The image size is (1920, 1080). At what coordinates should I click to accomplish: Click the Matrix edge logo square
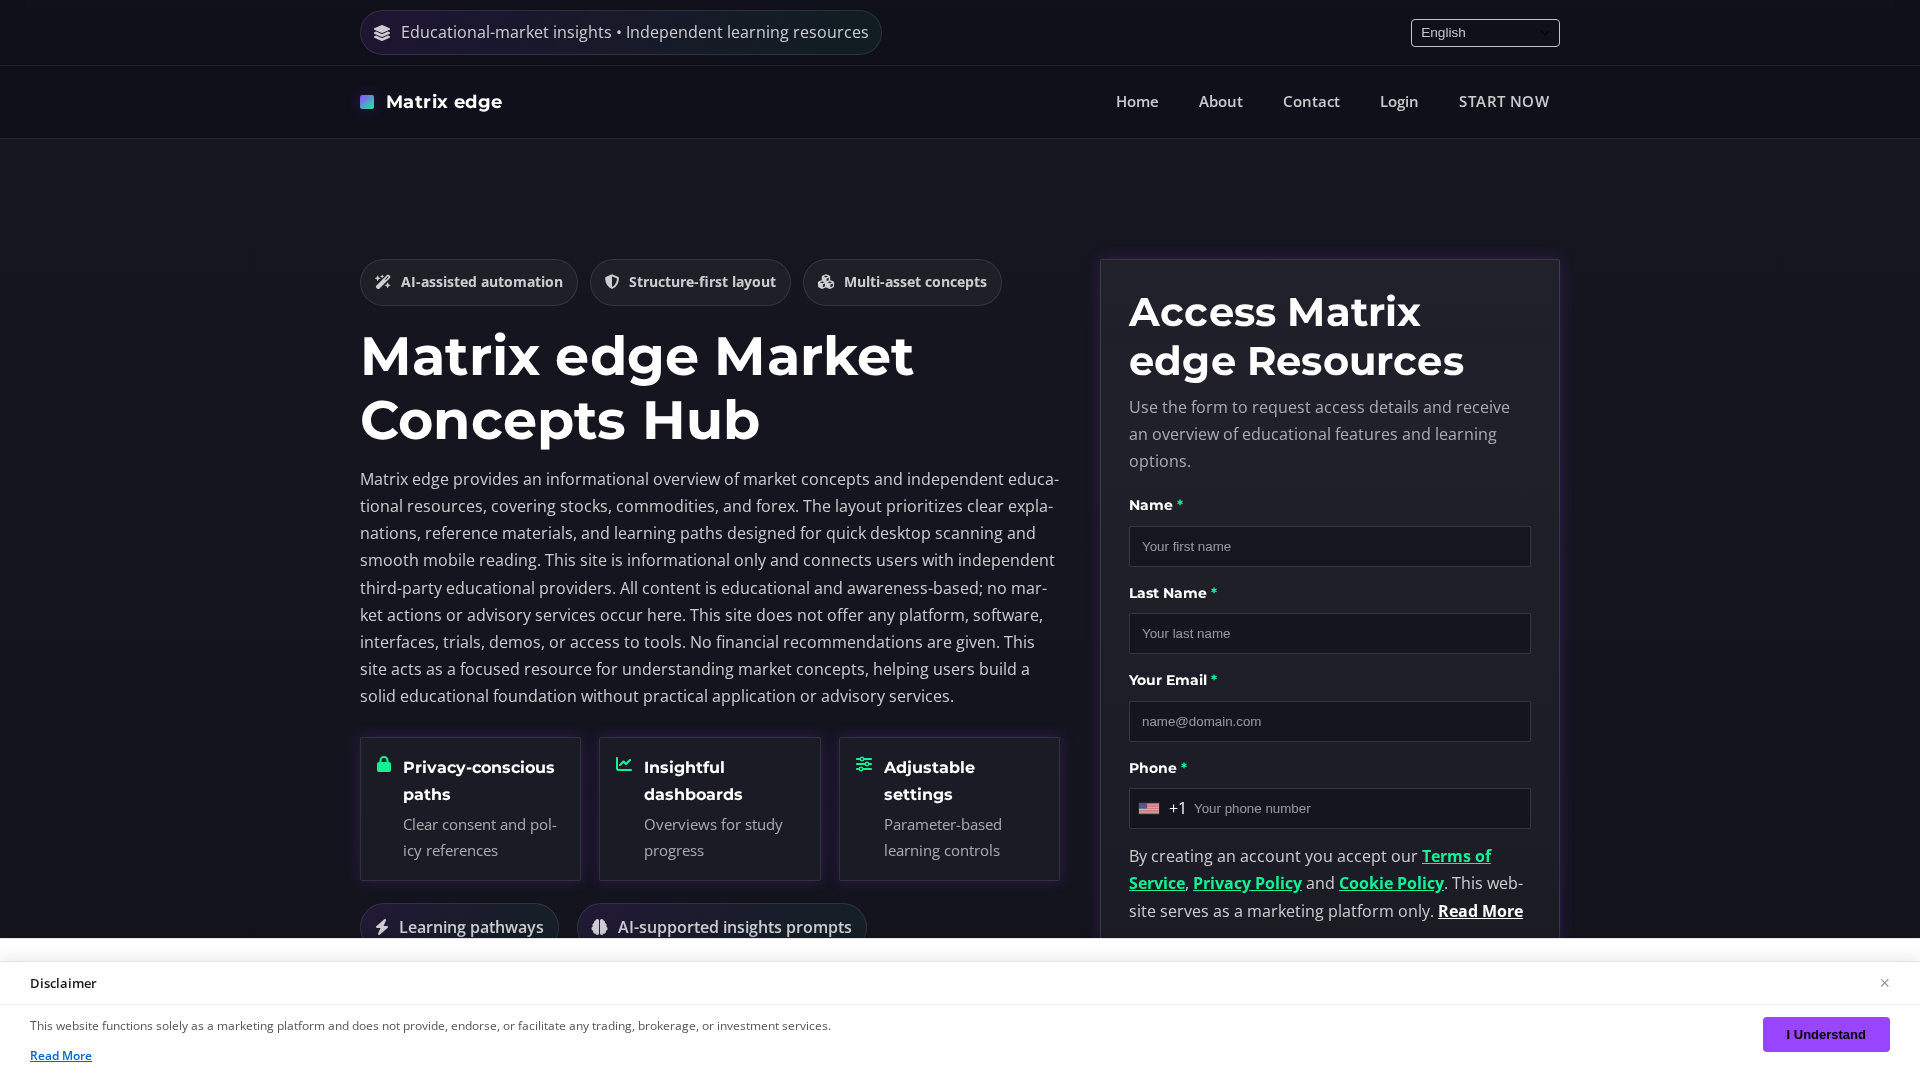[x=367, y=102]
